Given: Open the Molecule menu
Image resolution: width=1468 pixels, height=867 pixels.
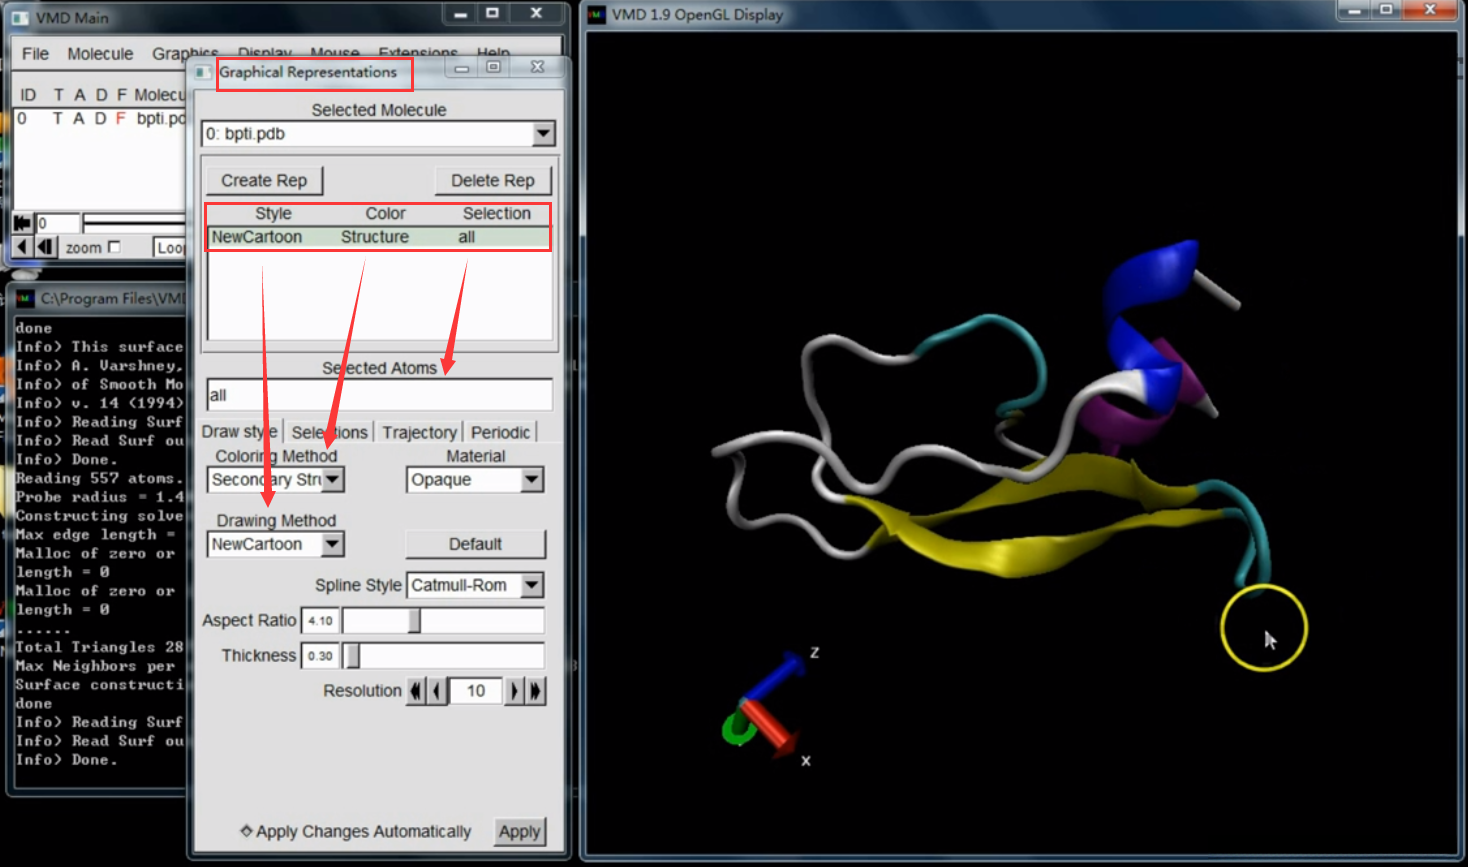Looking at the screenshot, I should point(100,54).
